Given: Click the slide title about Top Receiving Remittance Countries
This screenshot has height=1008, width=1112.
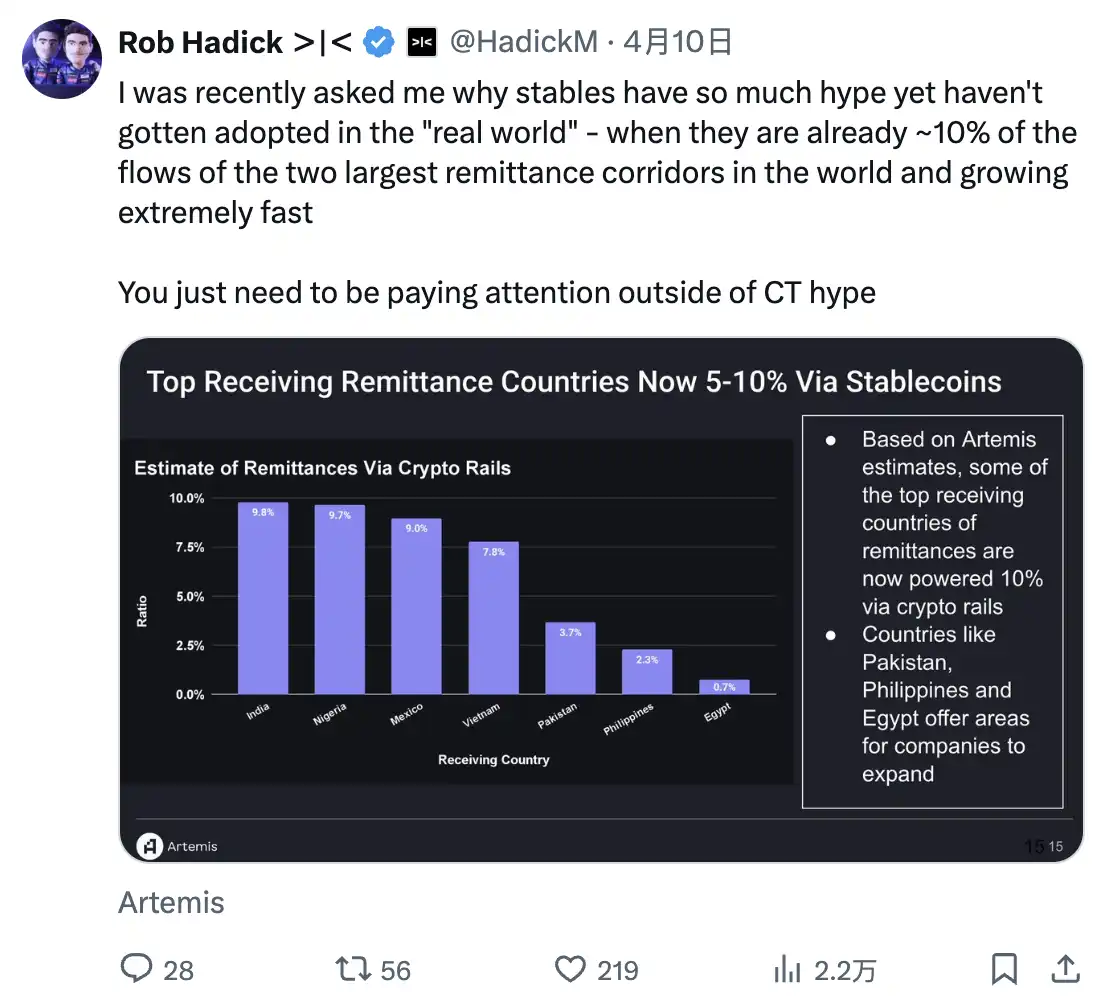Looking at the screenshot, I should [574, 381].
